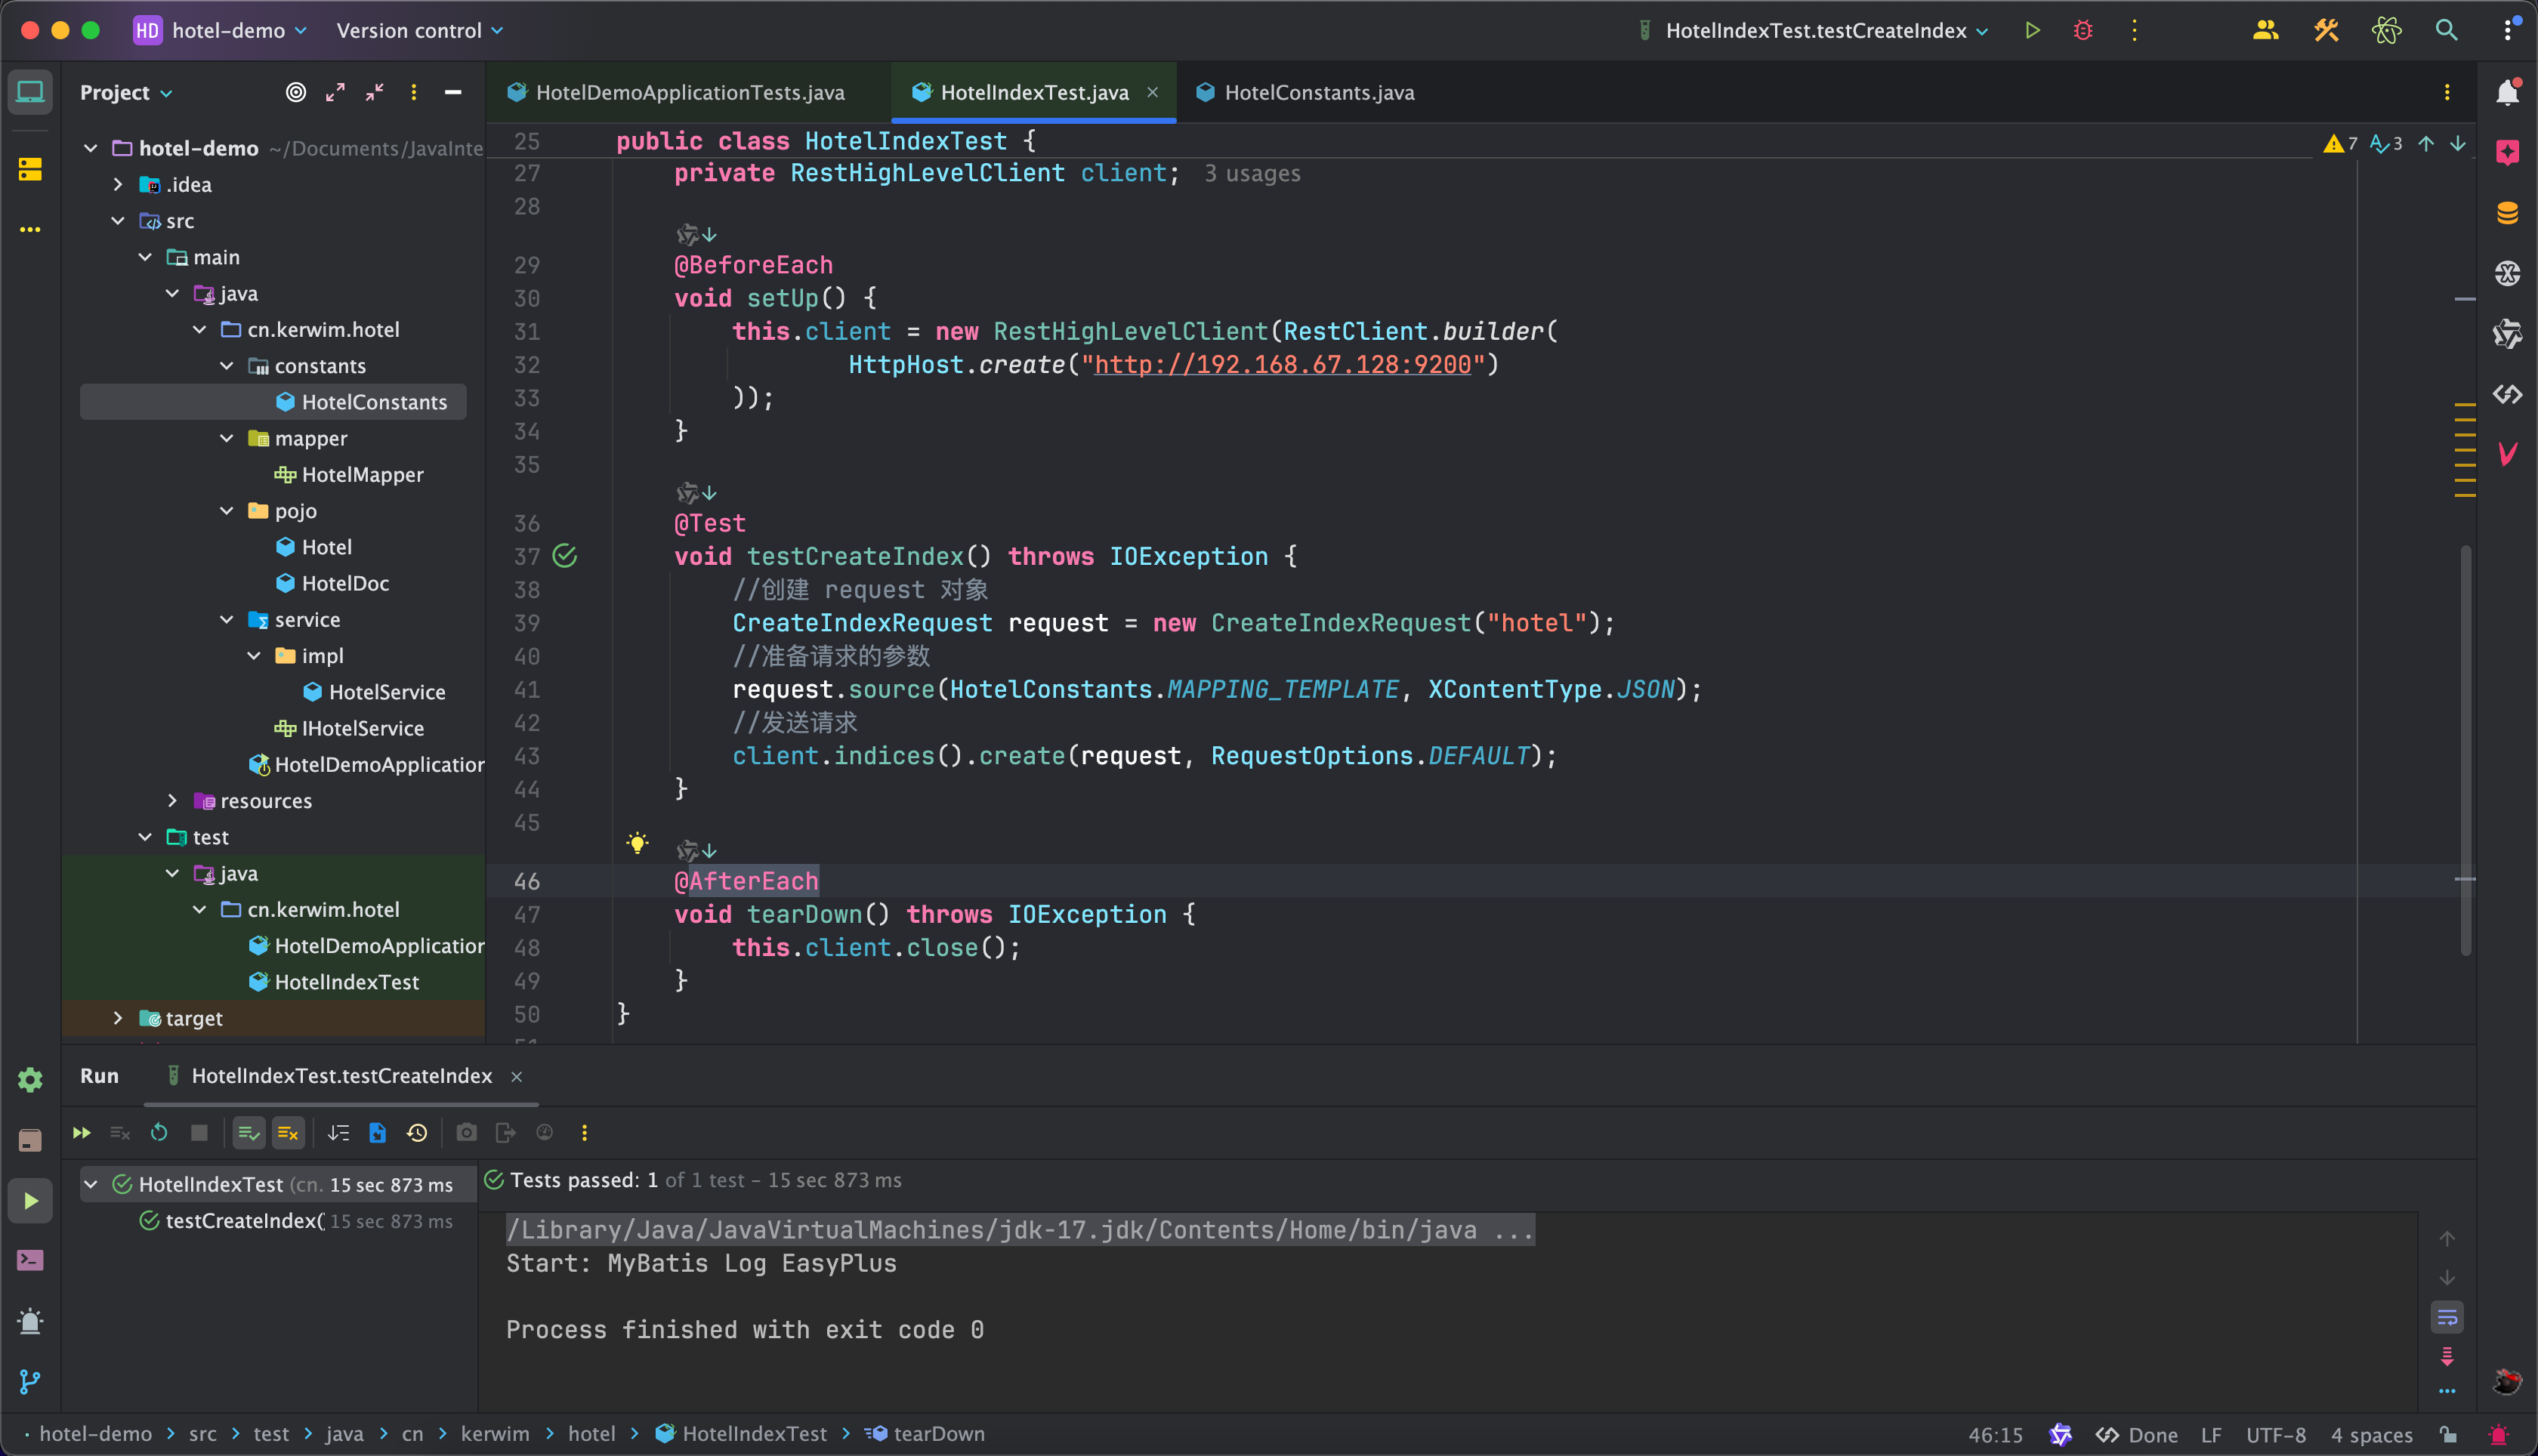
Task: Open Project view mode dropdown
Action: click(x=126, y=92)
